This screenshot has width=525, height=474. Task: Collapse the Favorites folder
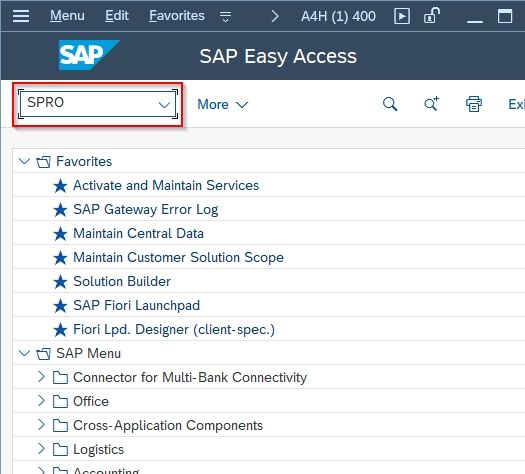[x=24, y=161]
